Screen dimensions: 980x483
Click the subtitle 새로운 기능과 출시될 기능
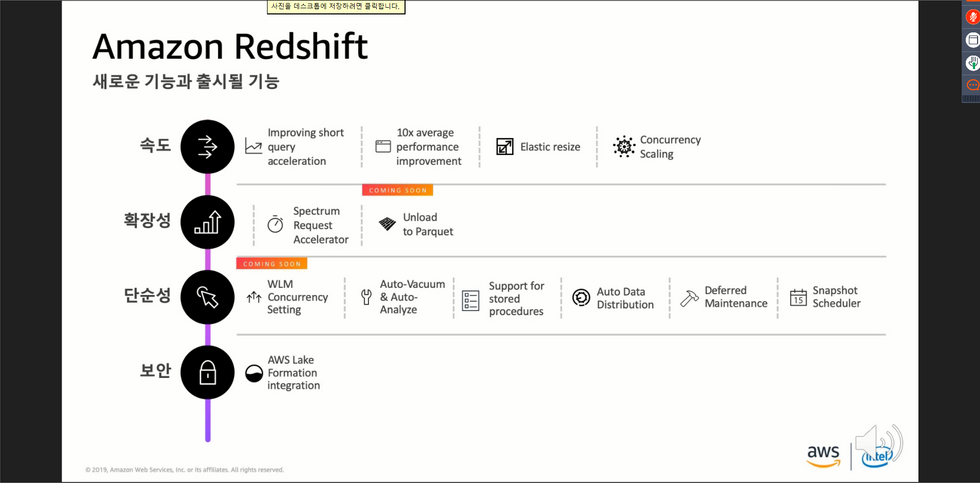(186, 81)
